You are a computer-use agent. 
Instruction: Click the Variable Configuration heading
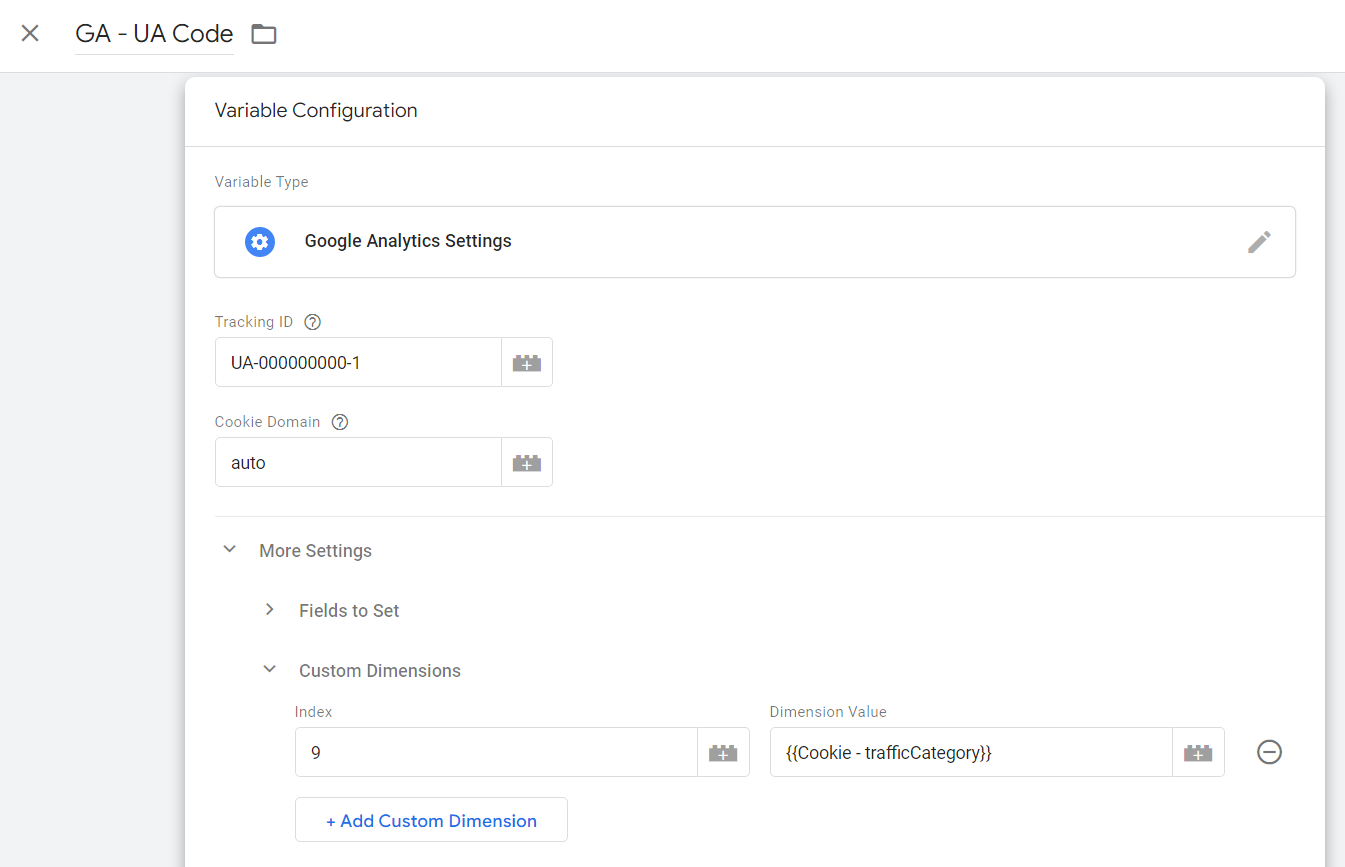[x=316, y=111]
